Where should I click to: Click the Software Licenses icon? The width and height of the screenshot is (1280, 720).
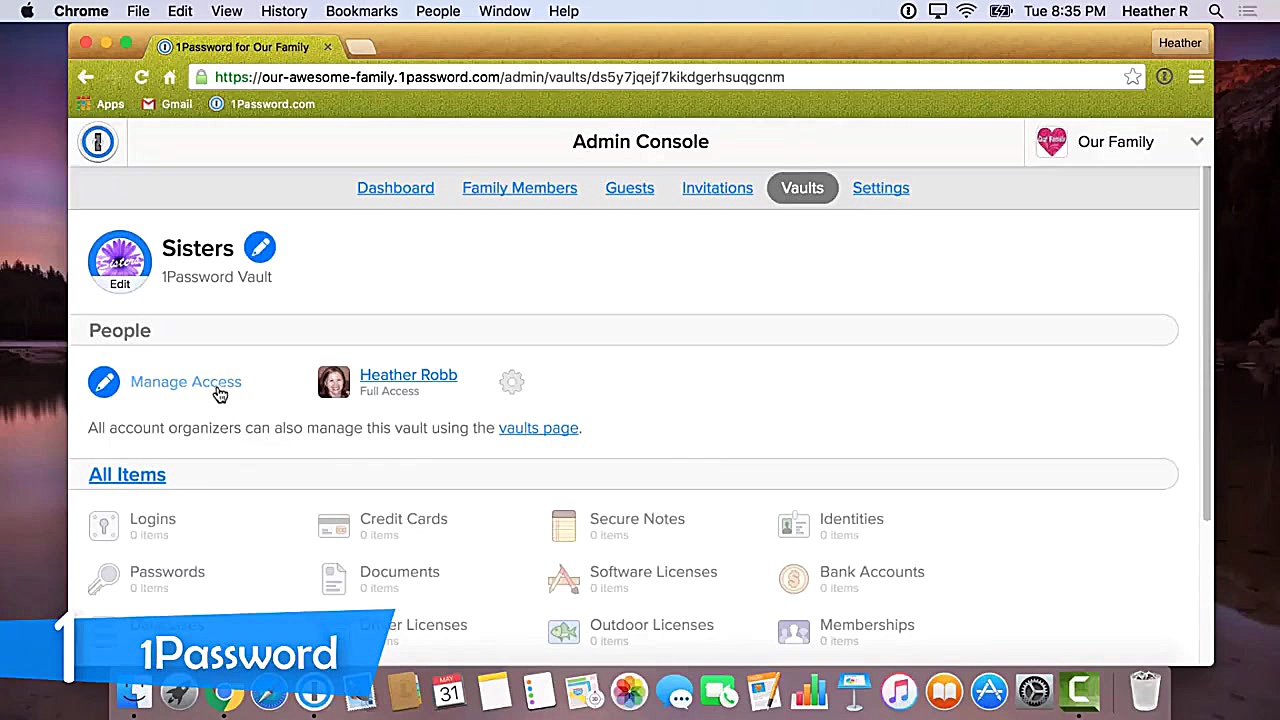click(564, 578)
